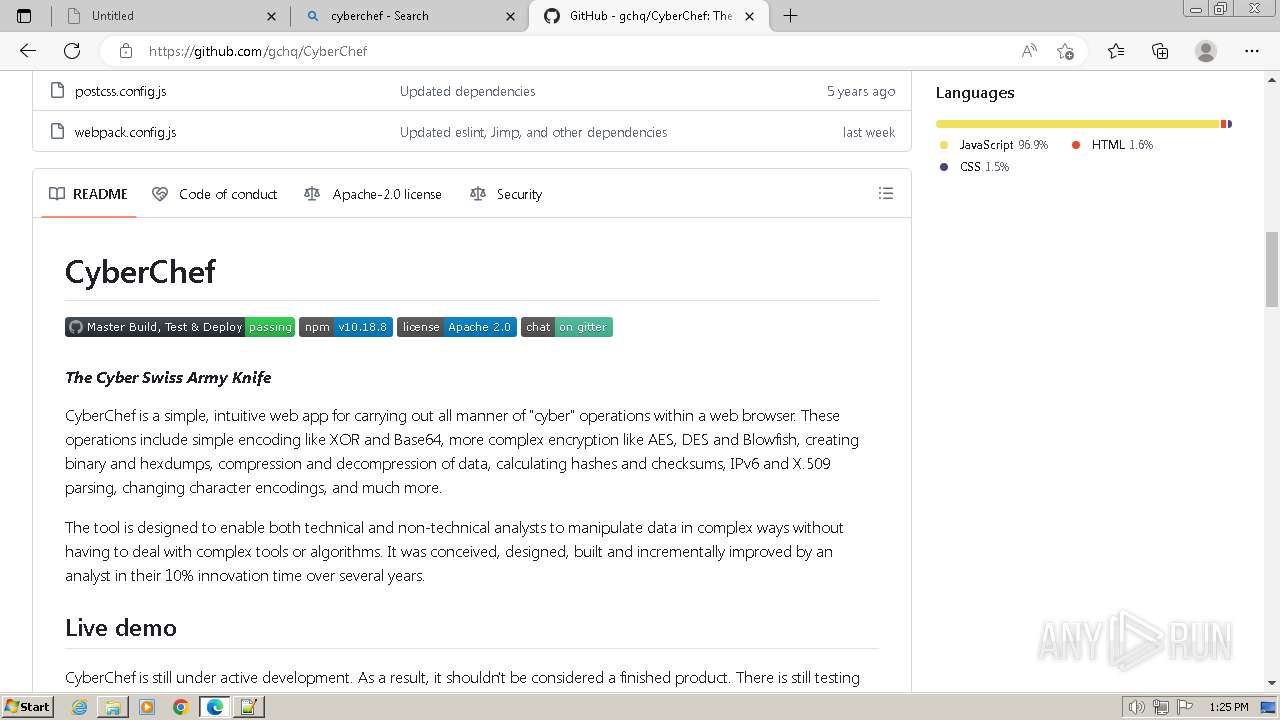
Task: Open the Collections icon
Action: coord(1160,51)
